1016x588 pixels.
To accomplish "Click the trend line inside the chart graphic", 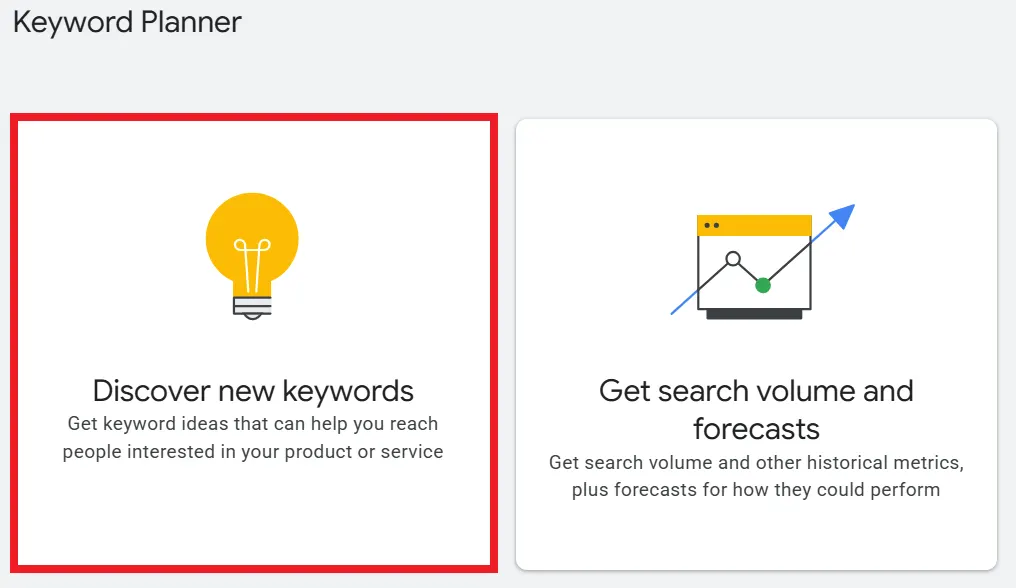I will coord(745,270).
